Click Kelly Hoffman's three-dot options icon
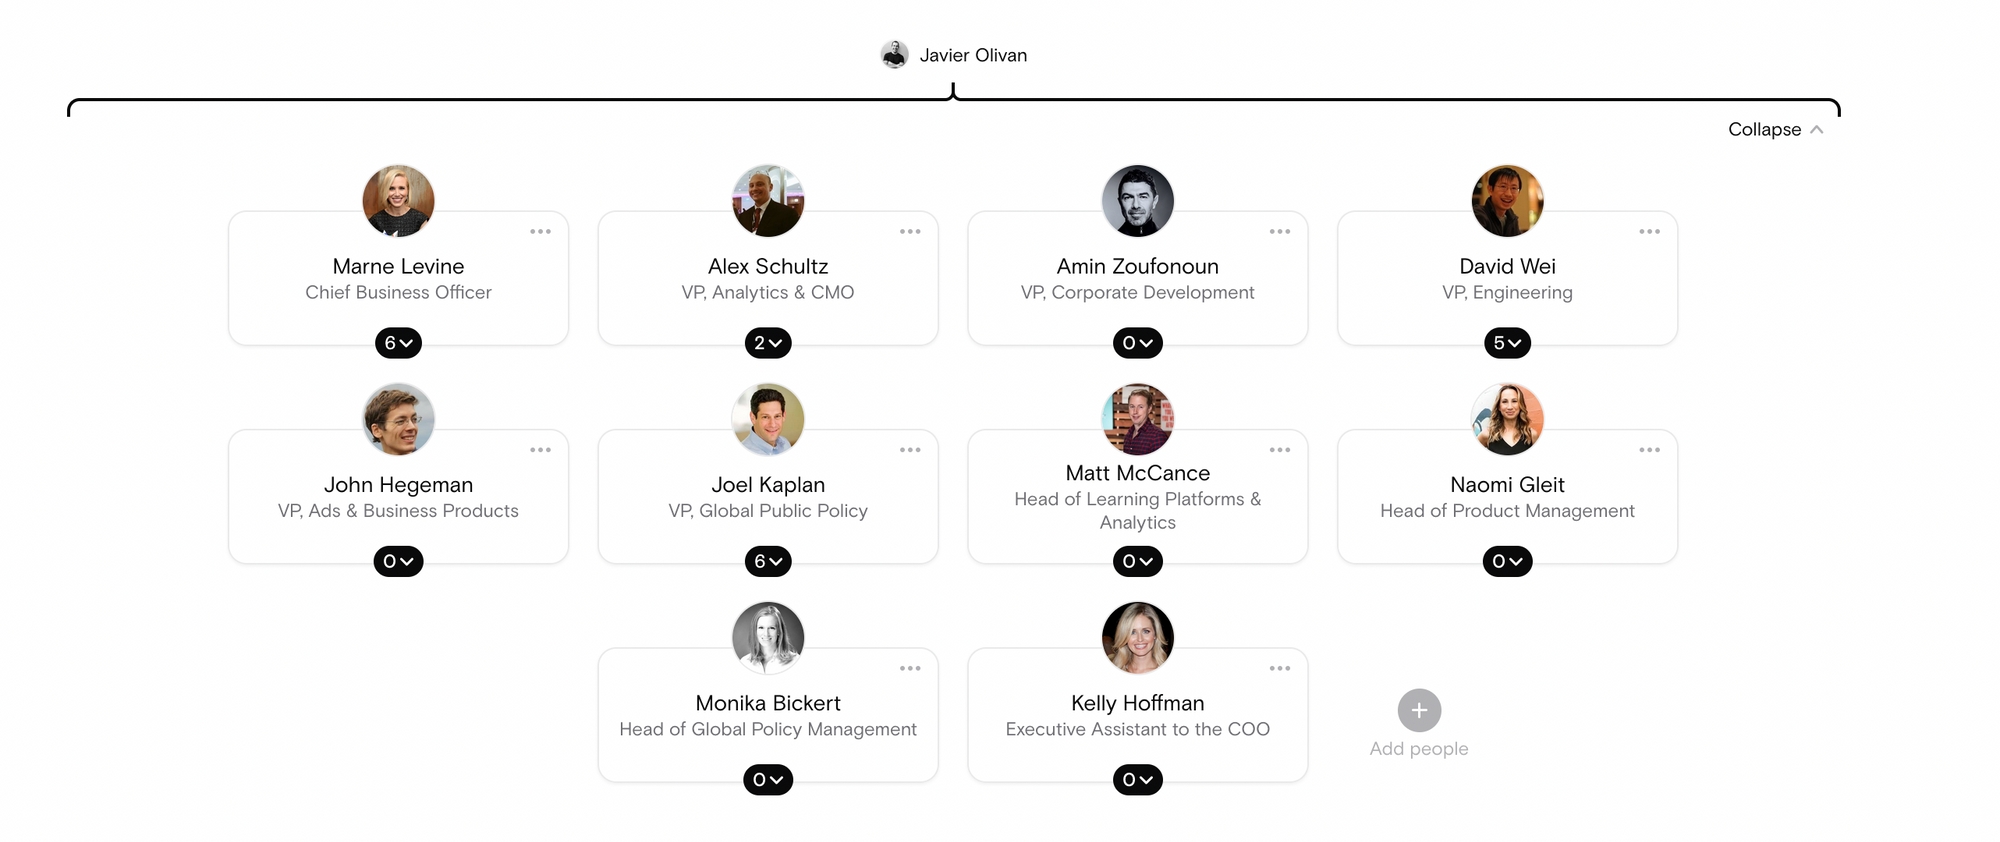This screenshot has width=2000, height=842. (1279, 667)
